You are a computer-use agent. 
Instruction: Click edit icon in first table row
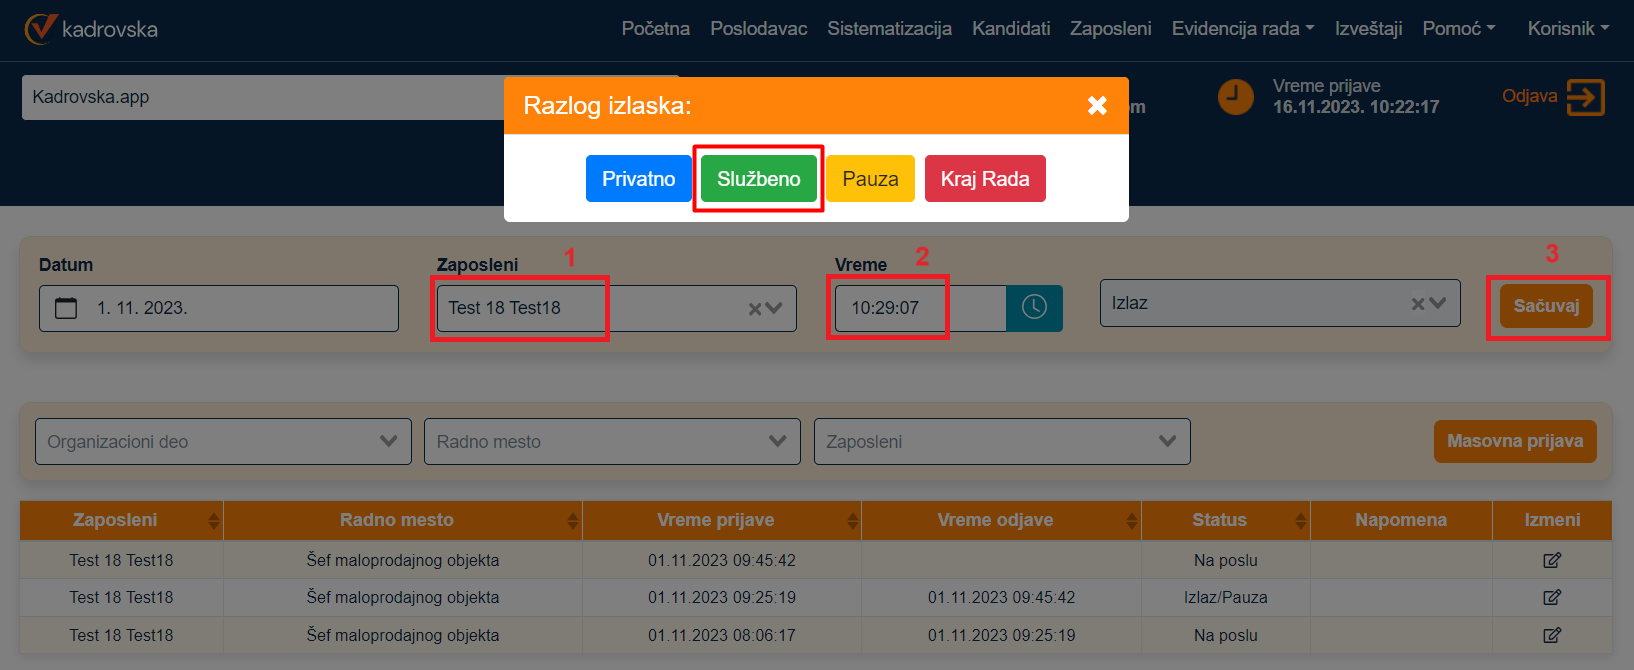coord(1551,560)
